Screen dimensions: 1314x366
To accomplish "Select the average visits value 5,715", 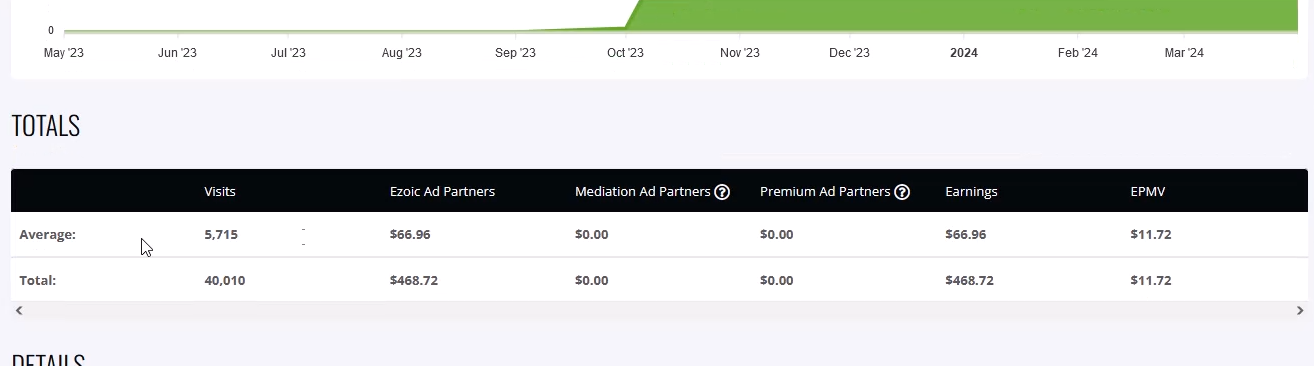I will coord(221,235).
